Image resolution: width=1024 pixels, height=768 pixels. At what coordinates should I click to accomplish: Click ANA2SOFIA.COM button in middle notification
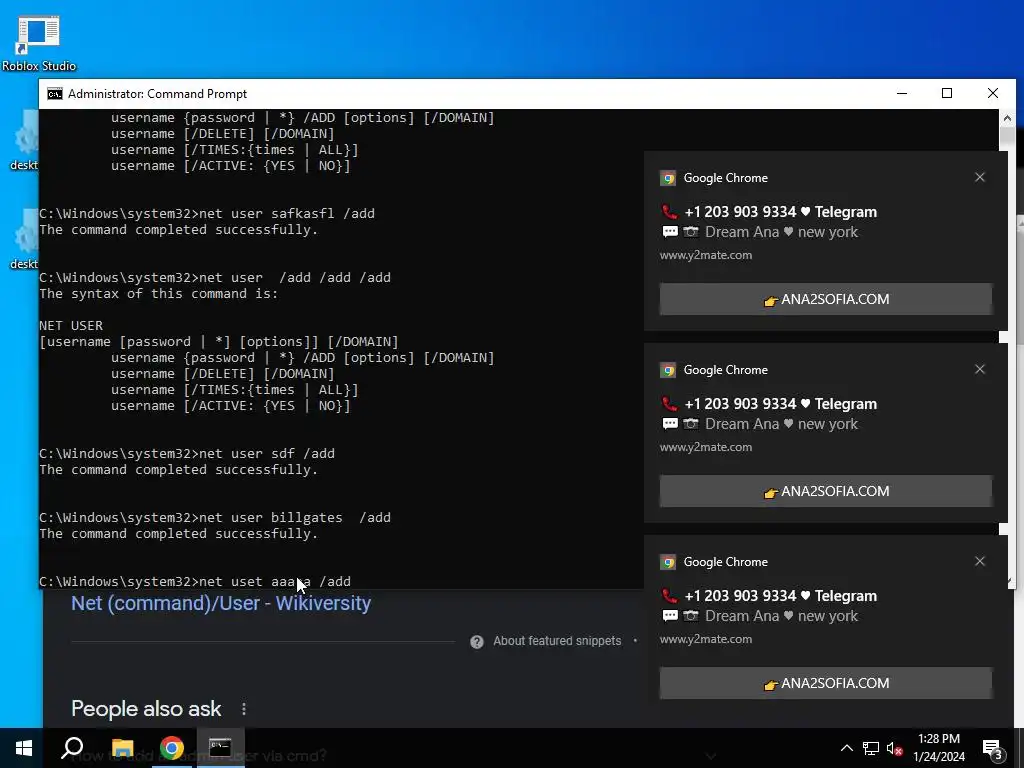(x=825, y=491)
